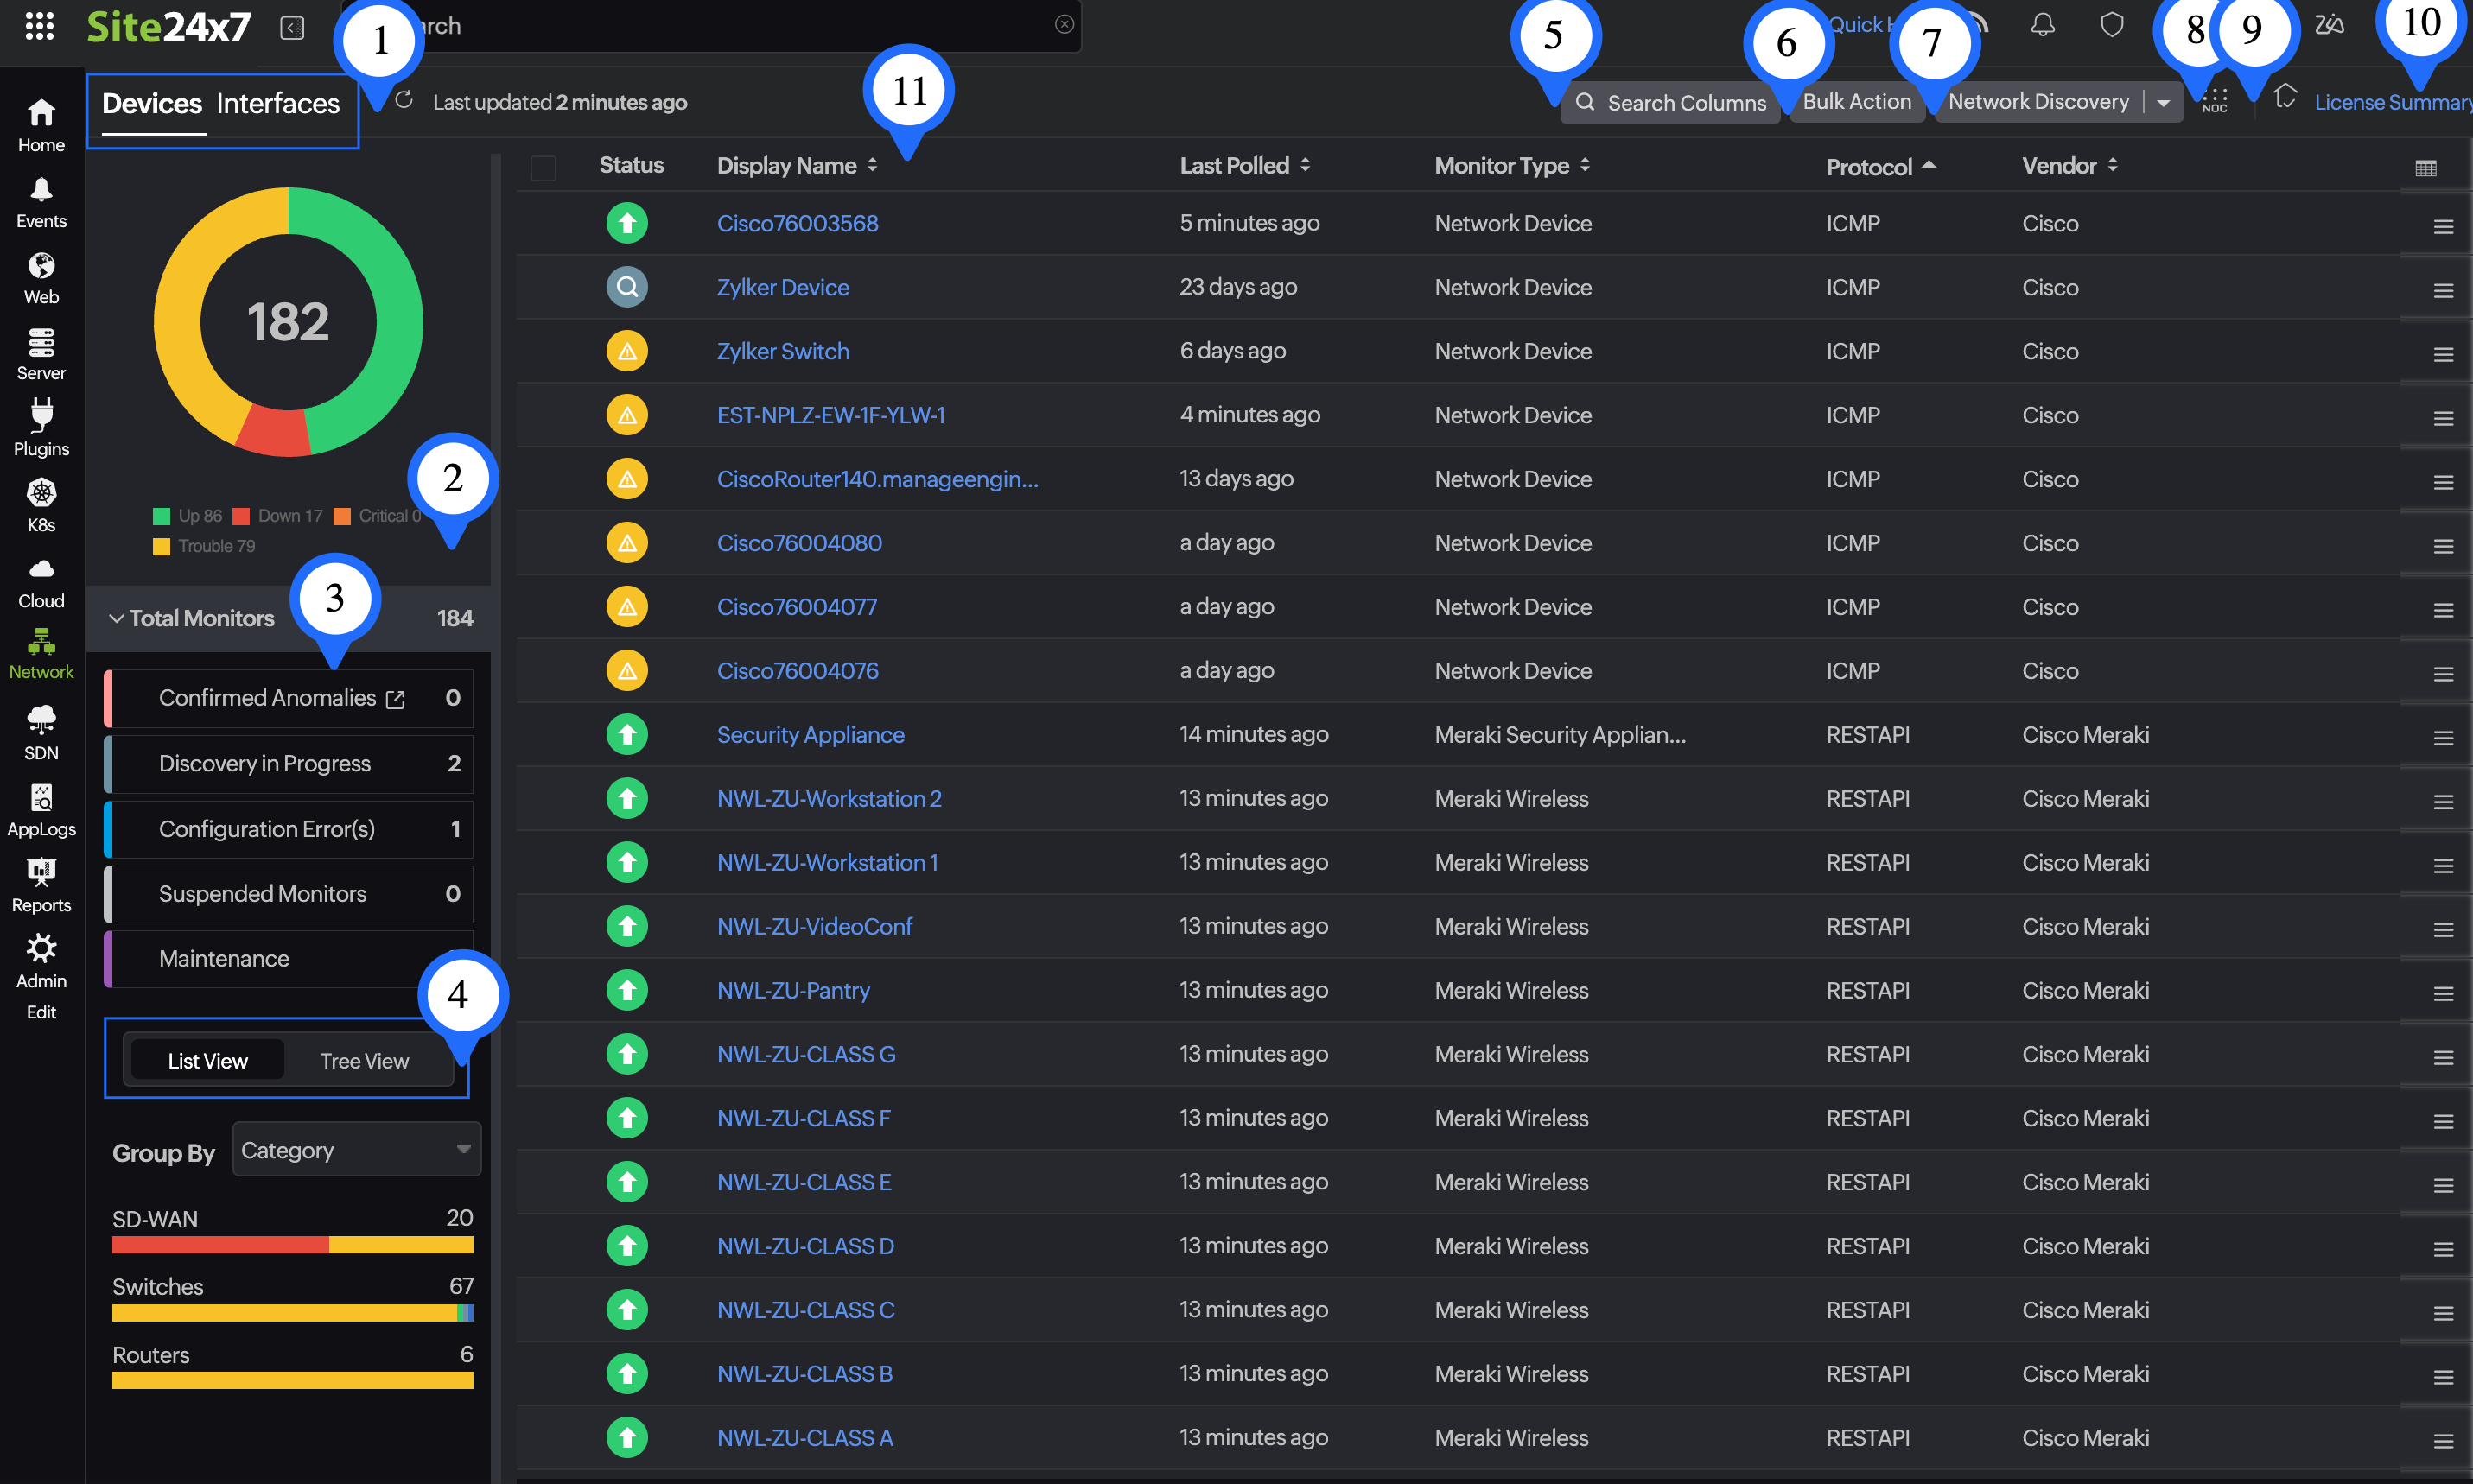Open the Group By Category dropdown

[x=356, y=1150]
